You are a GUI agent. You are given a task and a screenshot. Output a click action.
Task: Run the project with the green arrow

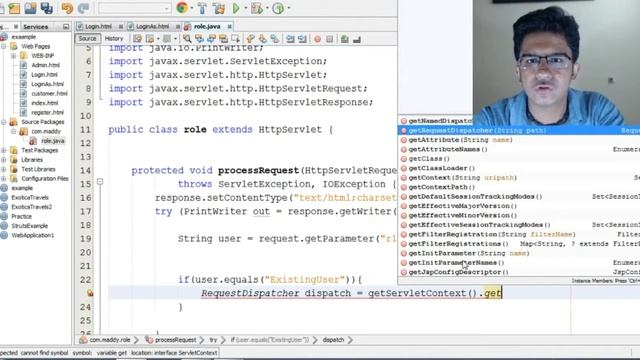236,8
